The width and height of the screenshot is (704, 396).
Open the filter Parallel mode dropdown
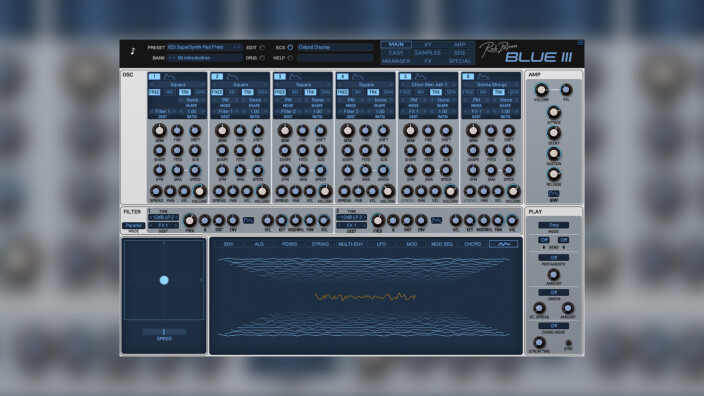(133, 225)
